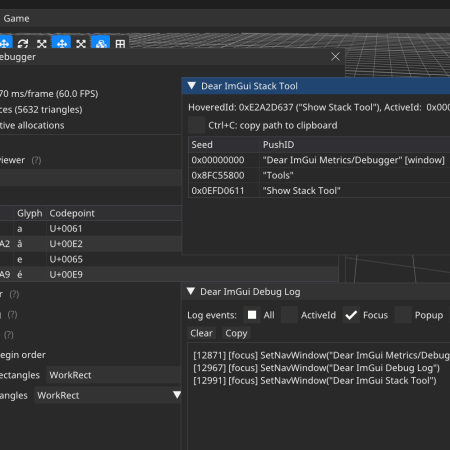Image resolution: width=450 pixels, height=450 pixels.
Task: Enable Popup log events checkbox
Action: [x=403, y=315]
